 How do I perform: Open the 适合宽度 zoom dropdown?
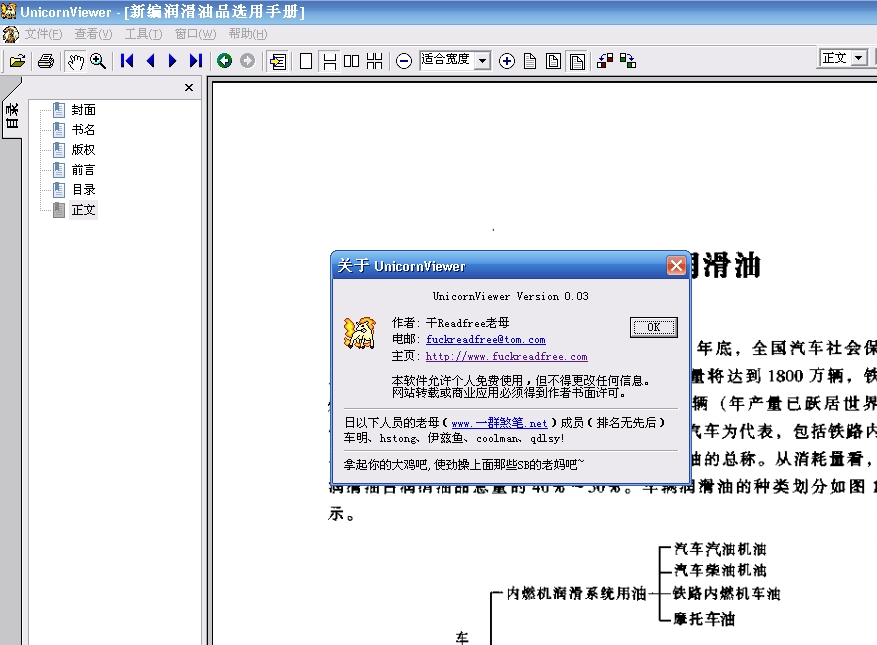483,60
